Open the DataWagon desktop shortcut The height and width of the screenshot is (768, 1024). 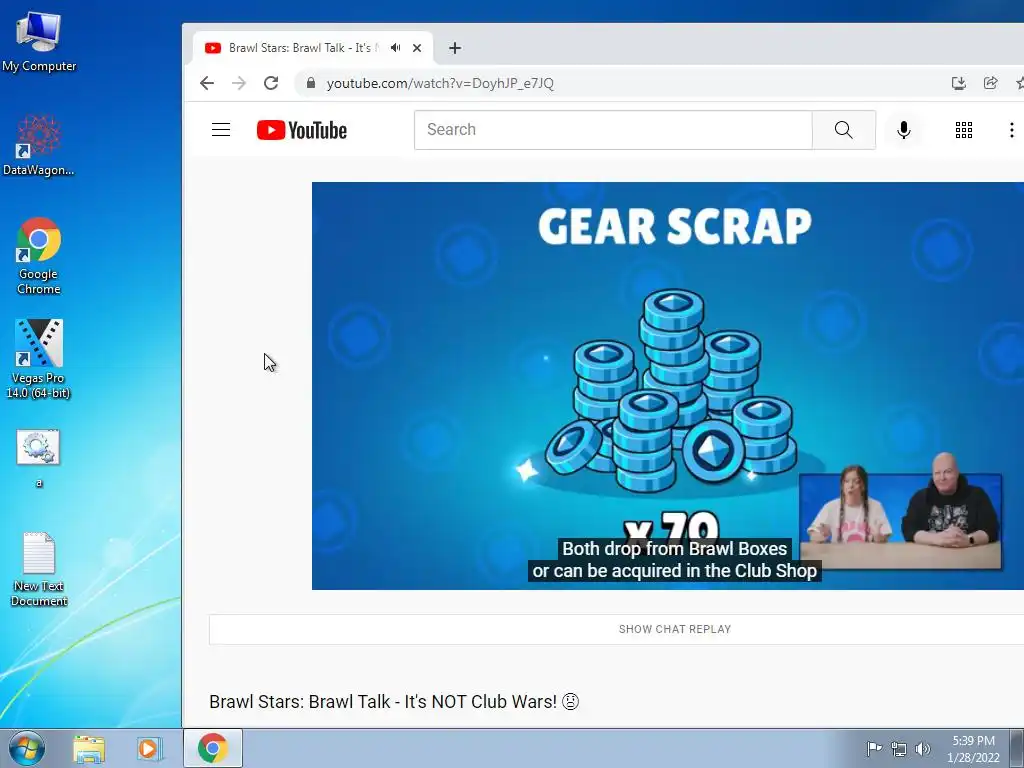[39, 145]
